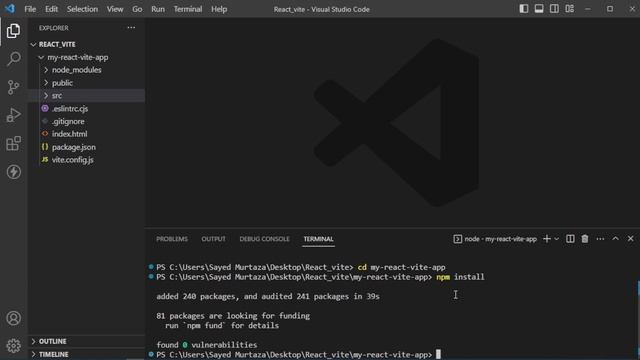
Task: Click the 'found 0 vulnerabilities' output line
Action: click(x=207, y=345)
